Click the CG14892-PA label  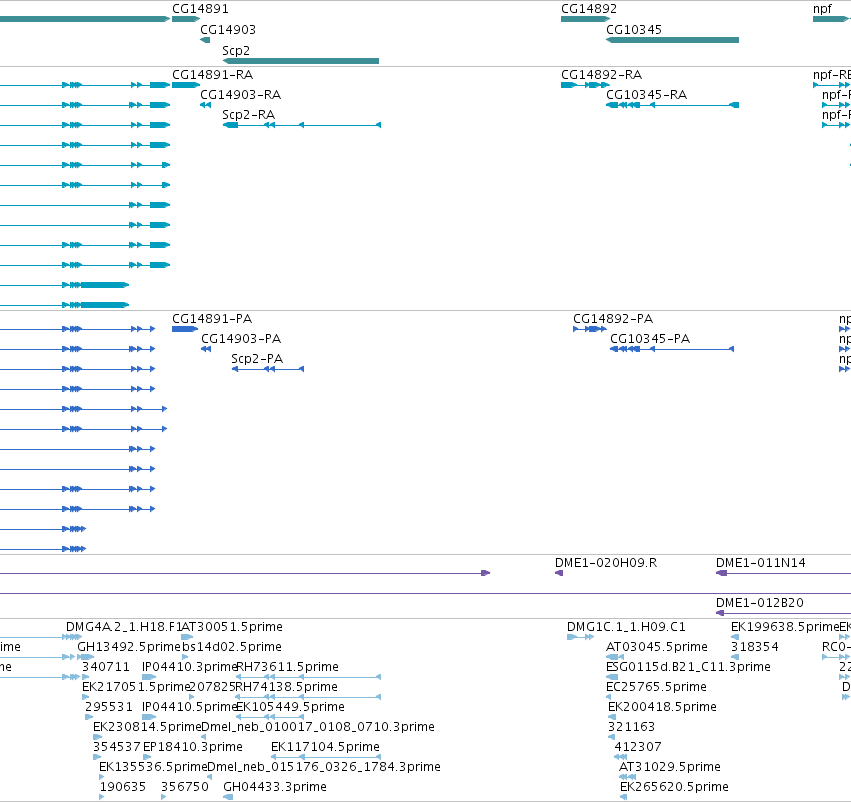(x=613, y=319)
